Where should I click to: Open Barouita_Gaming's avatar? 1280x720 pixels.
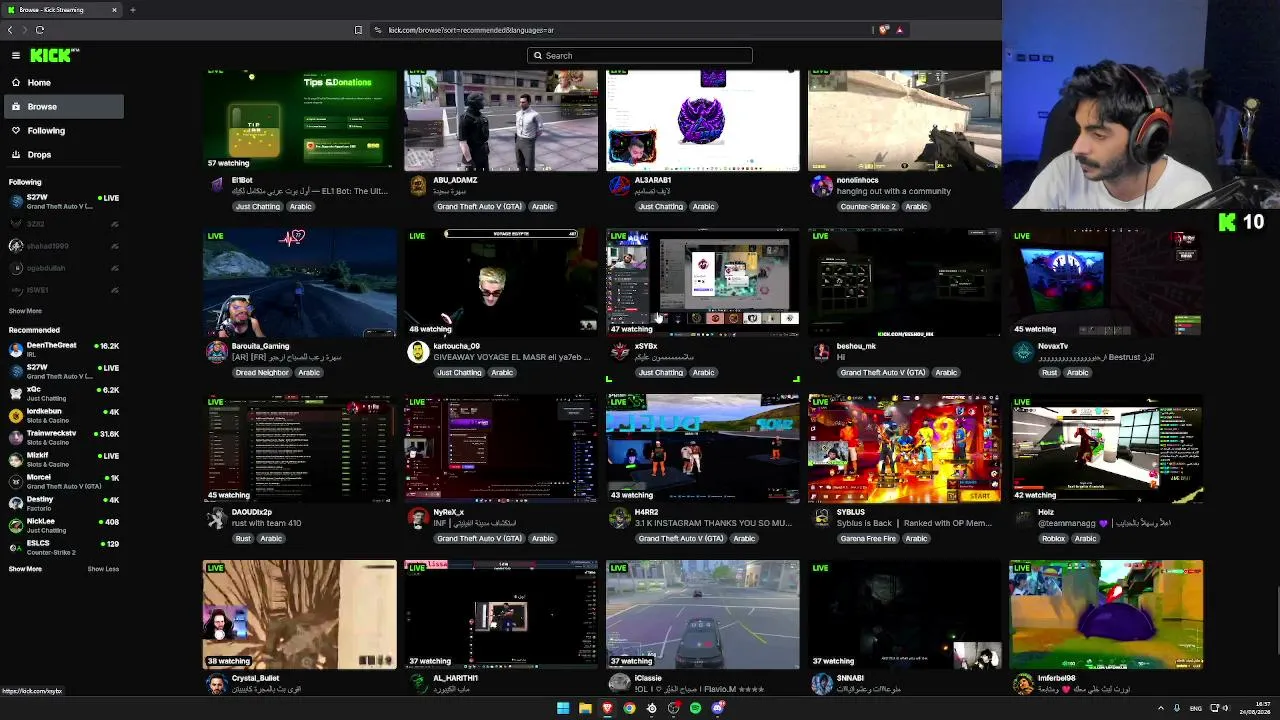pos(217,351)
